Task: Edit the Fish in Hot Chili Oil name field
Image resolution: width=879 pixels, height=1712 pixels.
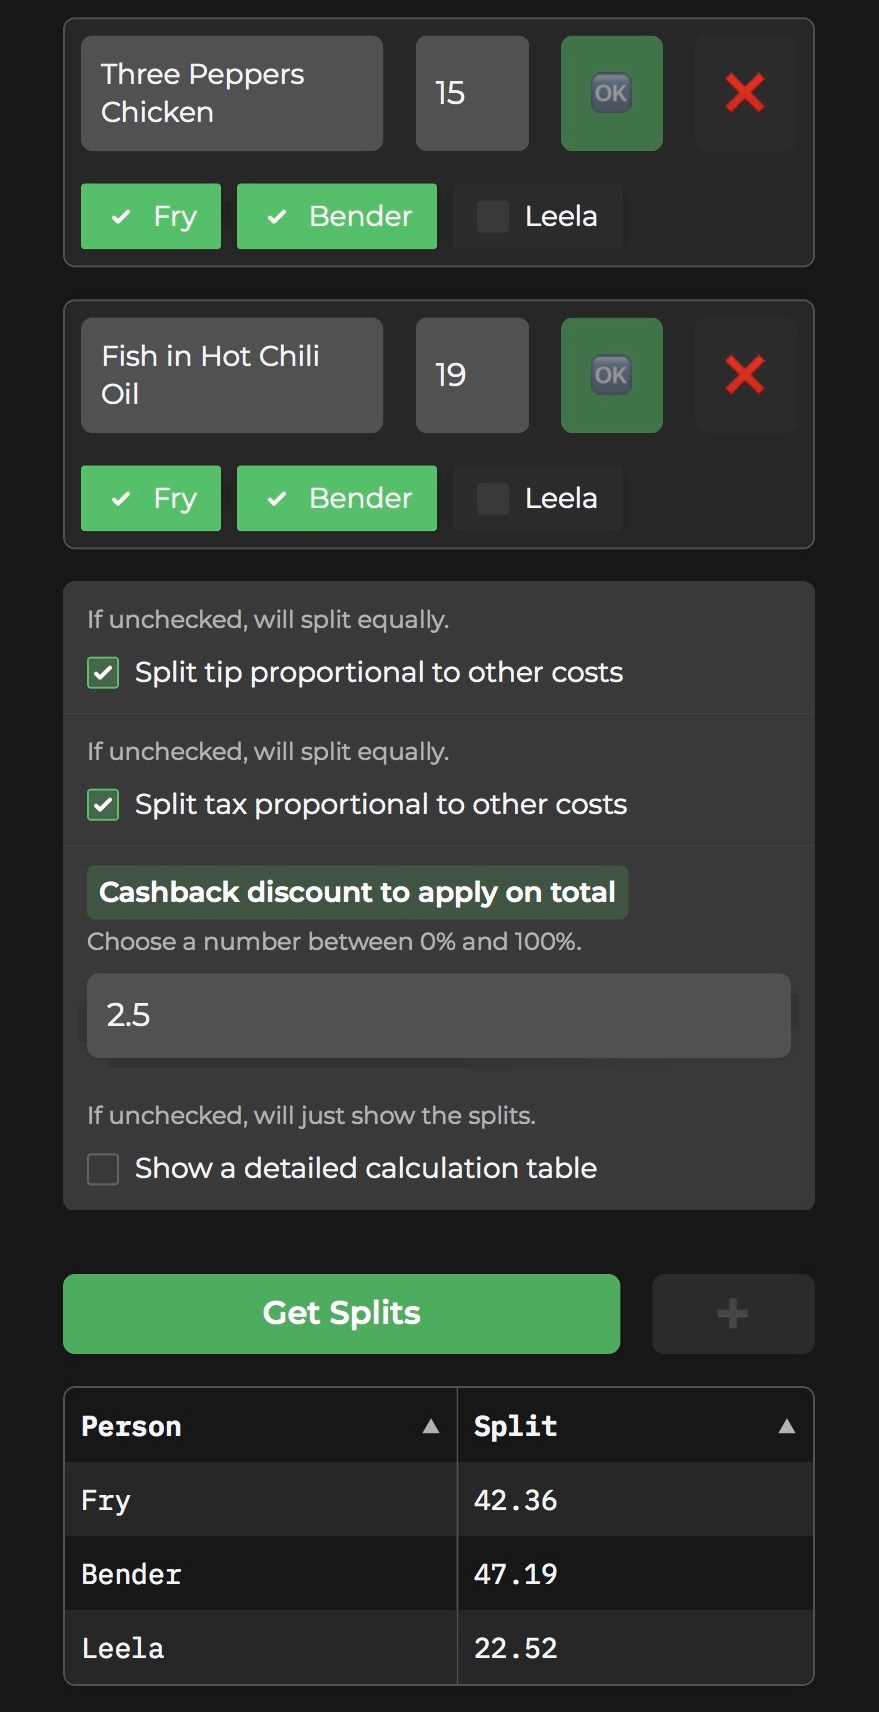Action: (232, 375)
